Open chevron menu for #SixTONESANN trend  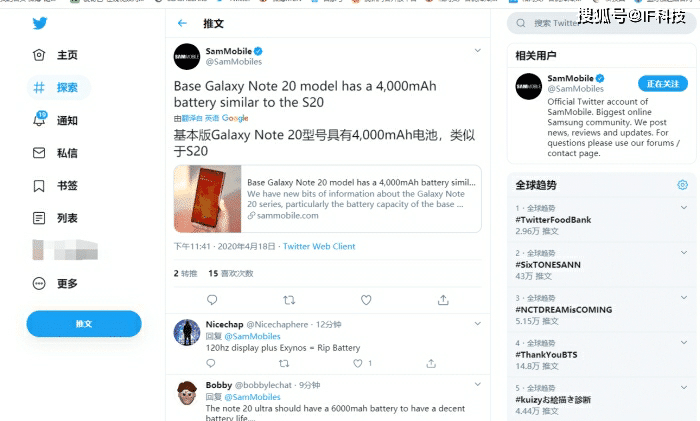point(683,253)
